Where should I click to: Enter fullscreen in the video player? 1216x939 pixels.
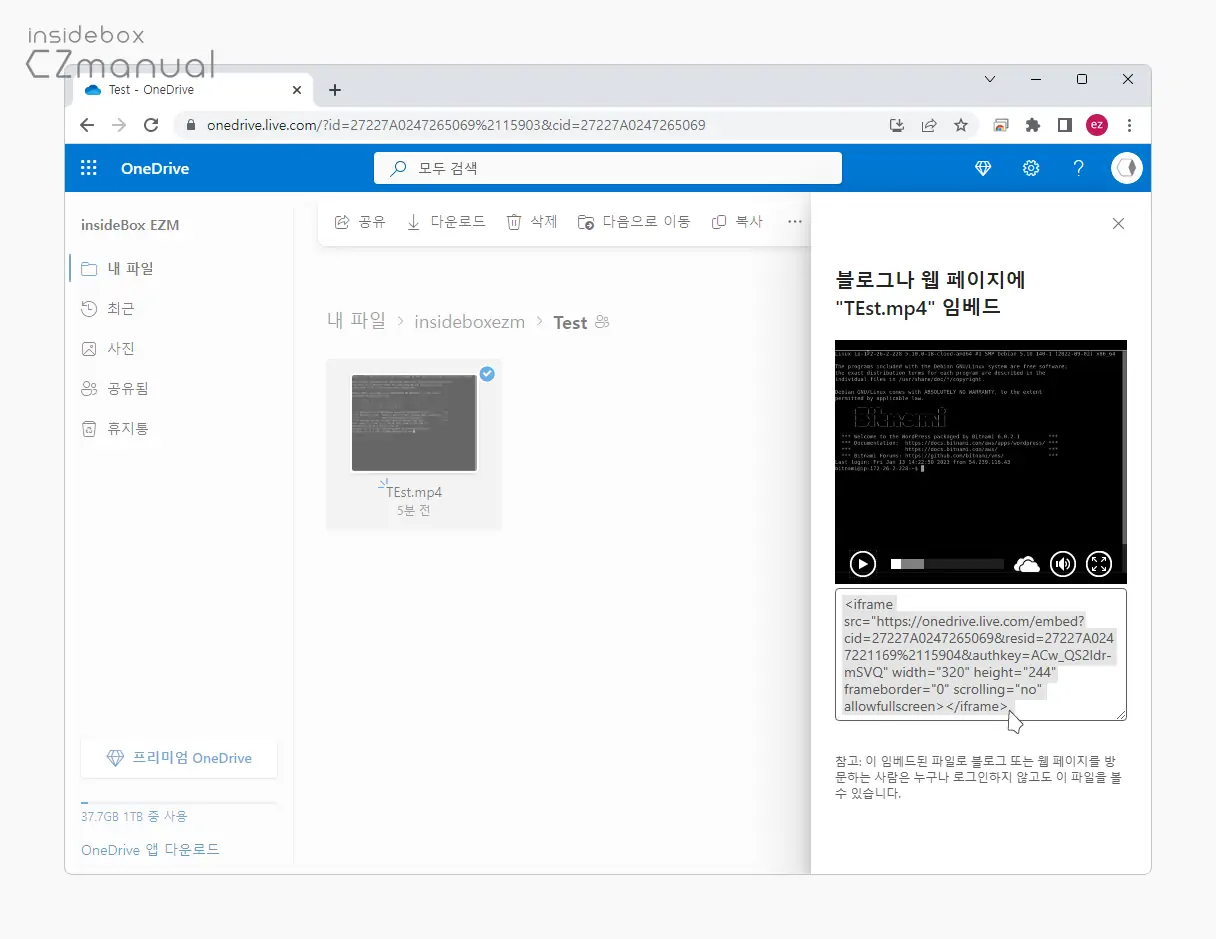[1099, 564]
